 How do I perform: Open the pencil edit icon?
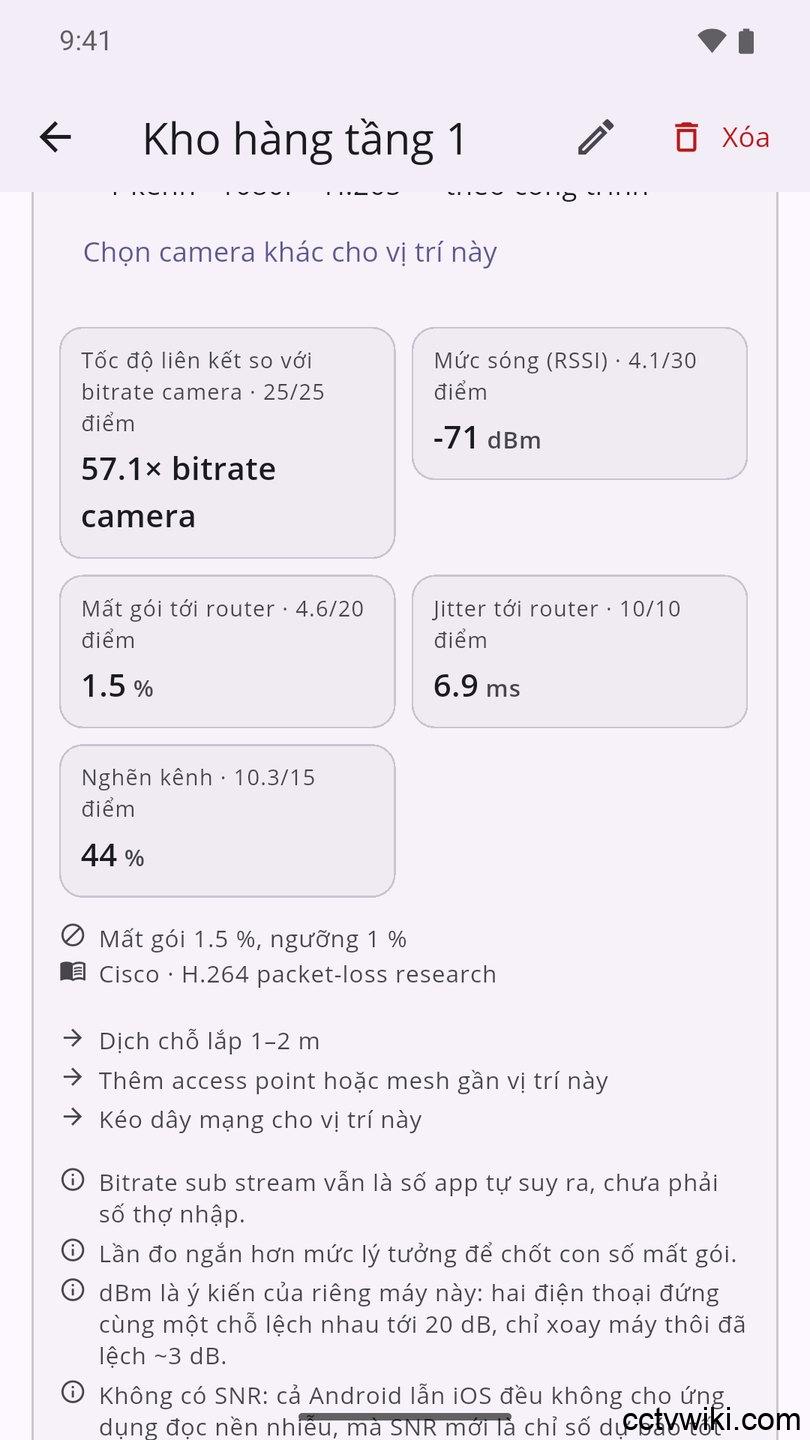(x=596, y=138)
